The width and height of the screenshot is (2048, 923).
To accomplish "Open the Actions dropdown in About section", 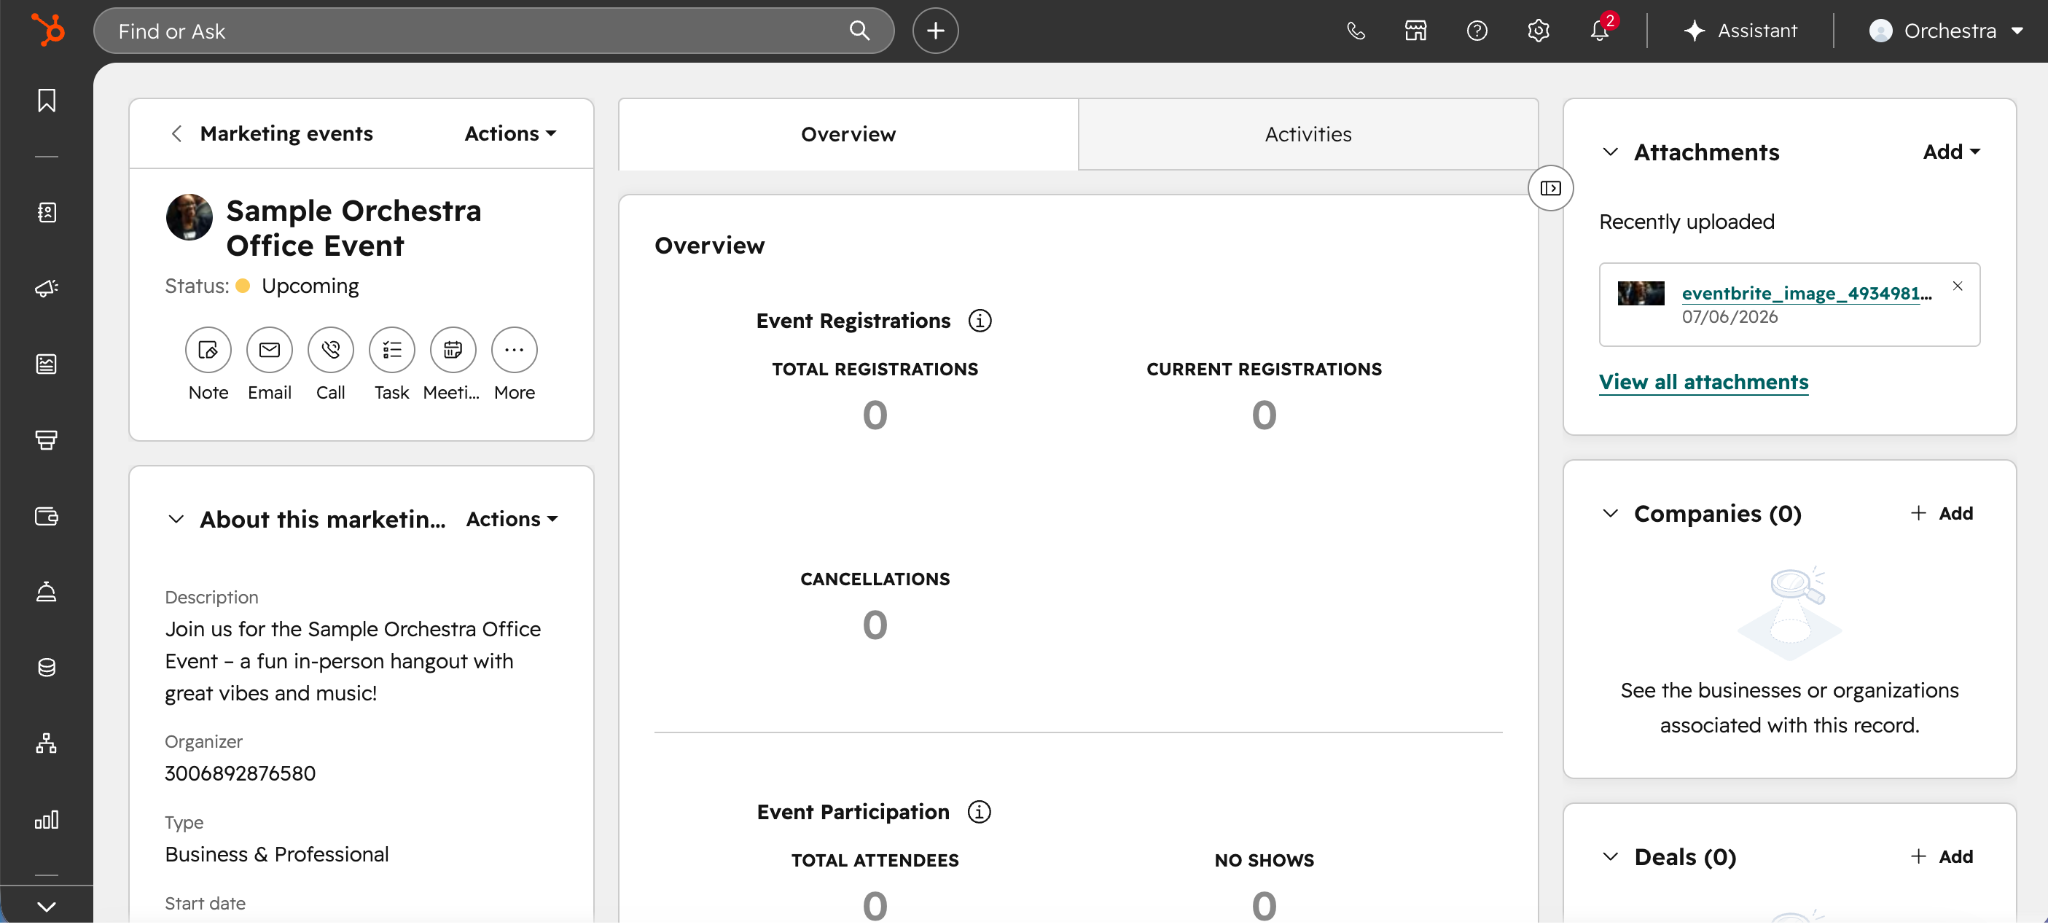I will [512, 519].
